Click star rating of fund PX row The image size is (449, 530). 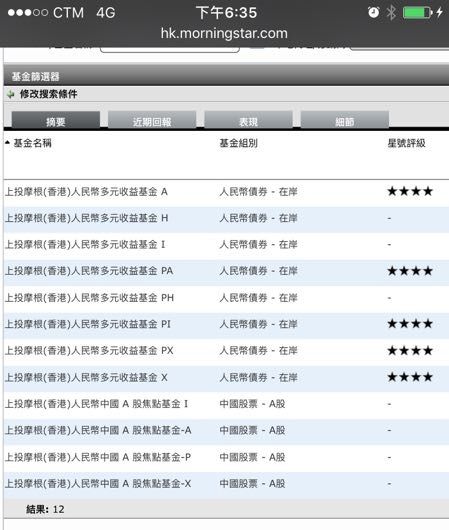[410, 351]
